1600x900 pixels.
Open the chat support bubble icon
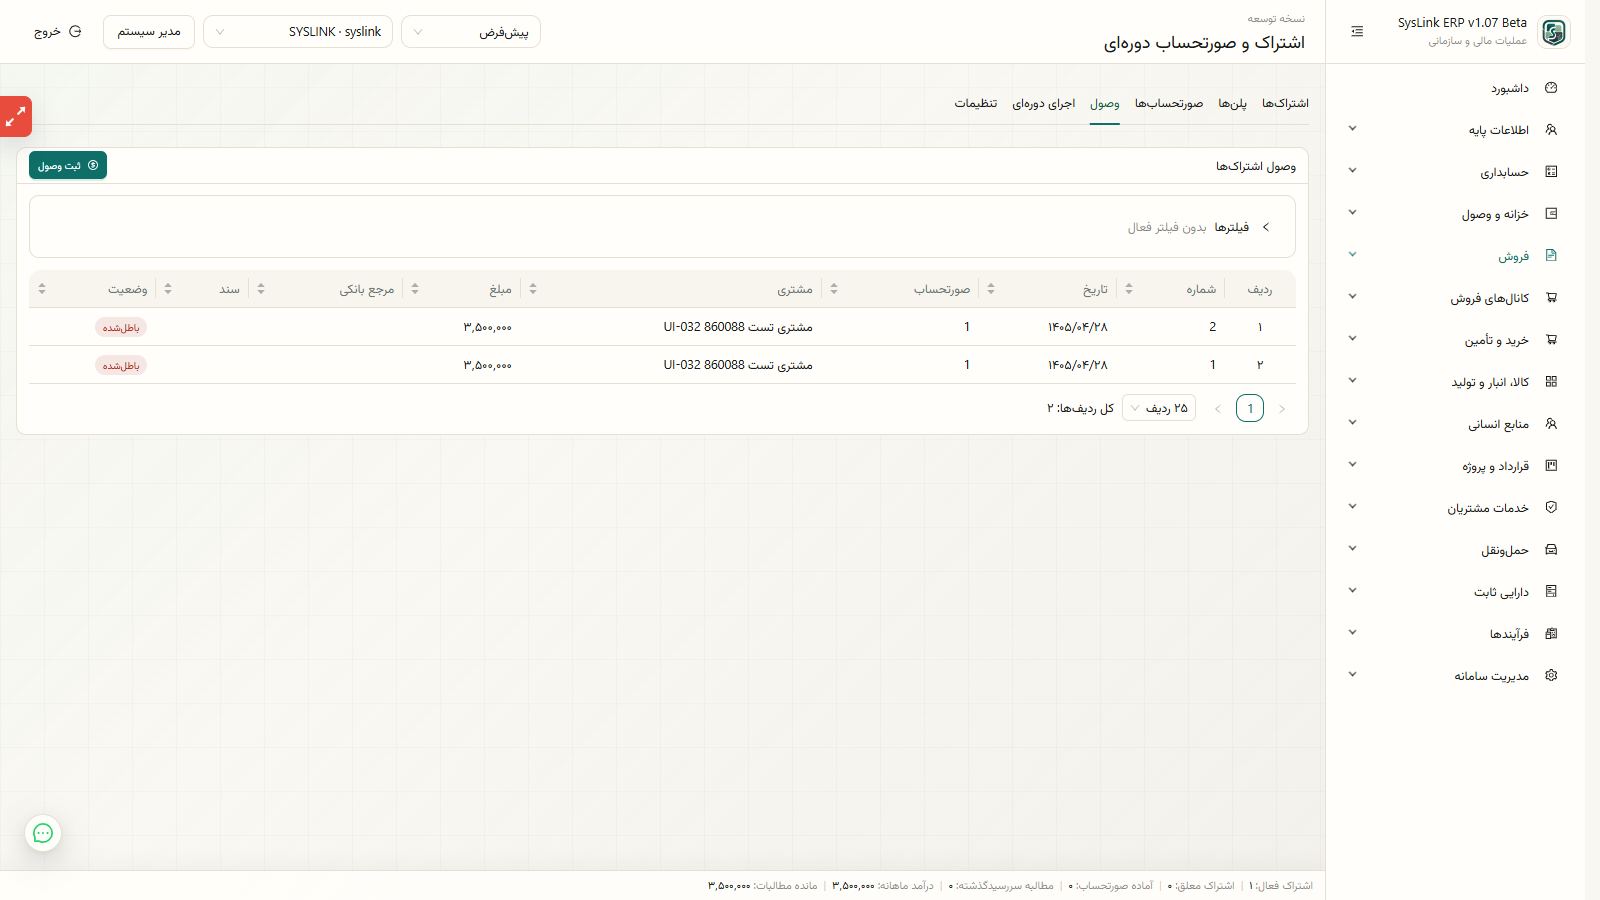(43, 833)
